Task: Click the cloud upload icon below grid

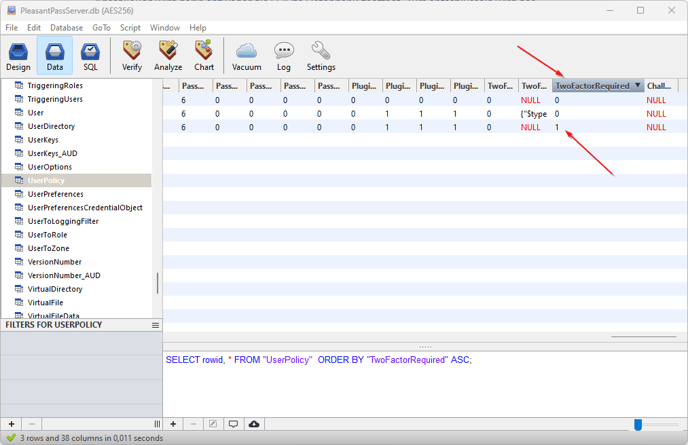Action: click(x=254, y=424)
